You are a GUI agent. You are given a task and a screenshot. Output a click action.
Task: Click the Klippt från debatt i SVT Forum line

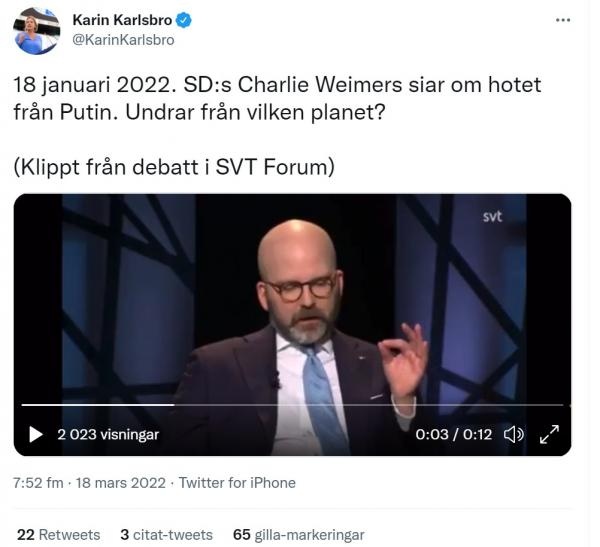(x=174, y=167)
